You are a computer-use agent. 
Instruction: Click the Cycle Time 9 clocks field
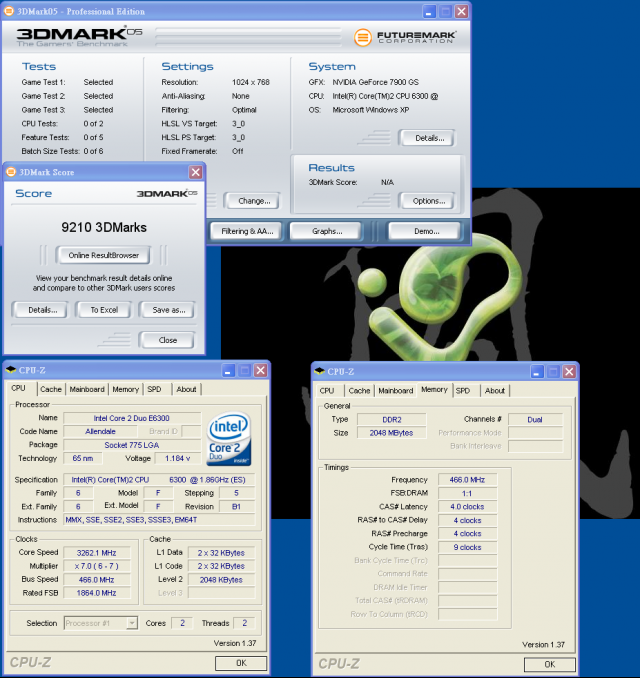tap(467, 547)
